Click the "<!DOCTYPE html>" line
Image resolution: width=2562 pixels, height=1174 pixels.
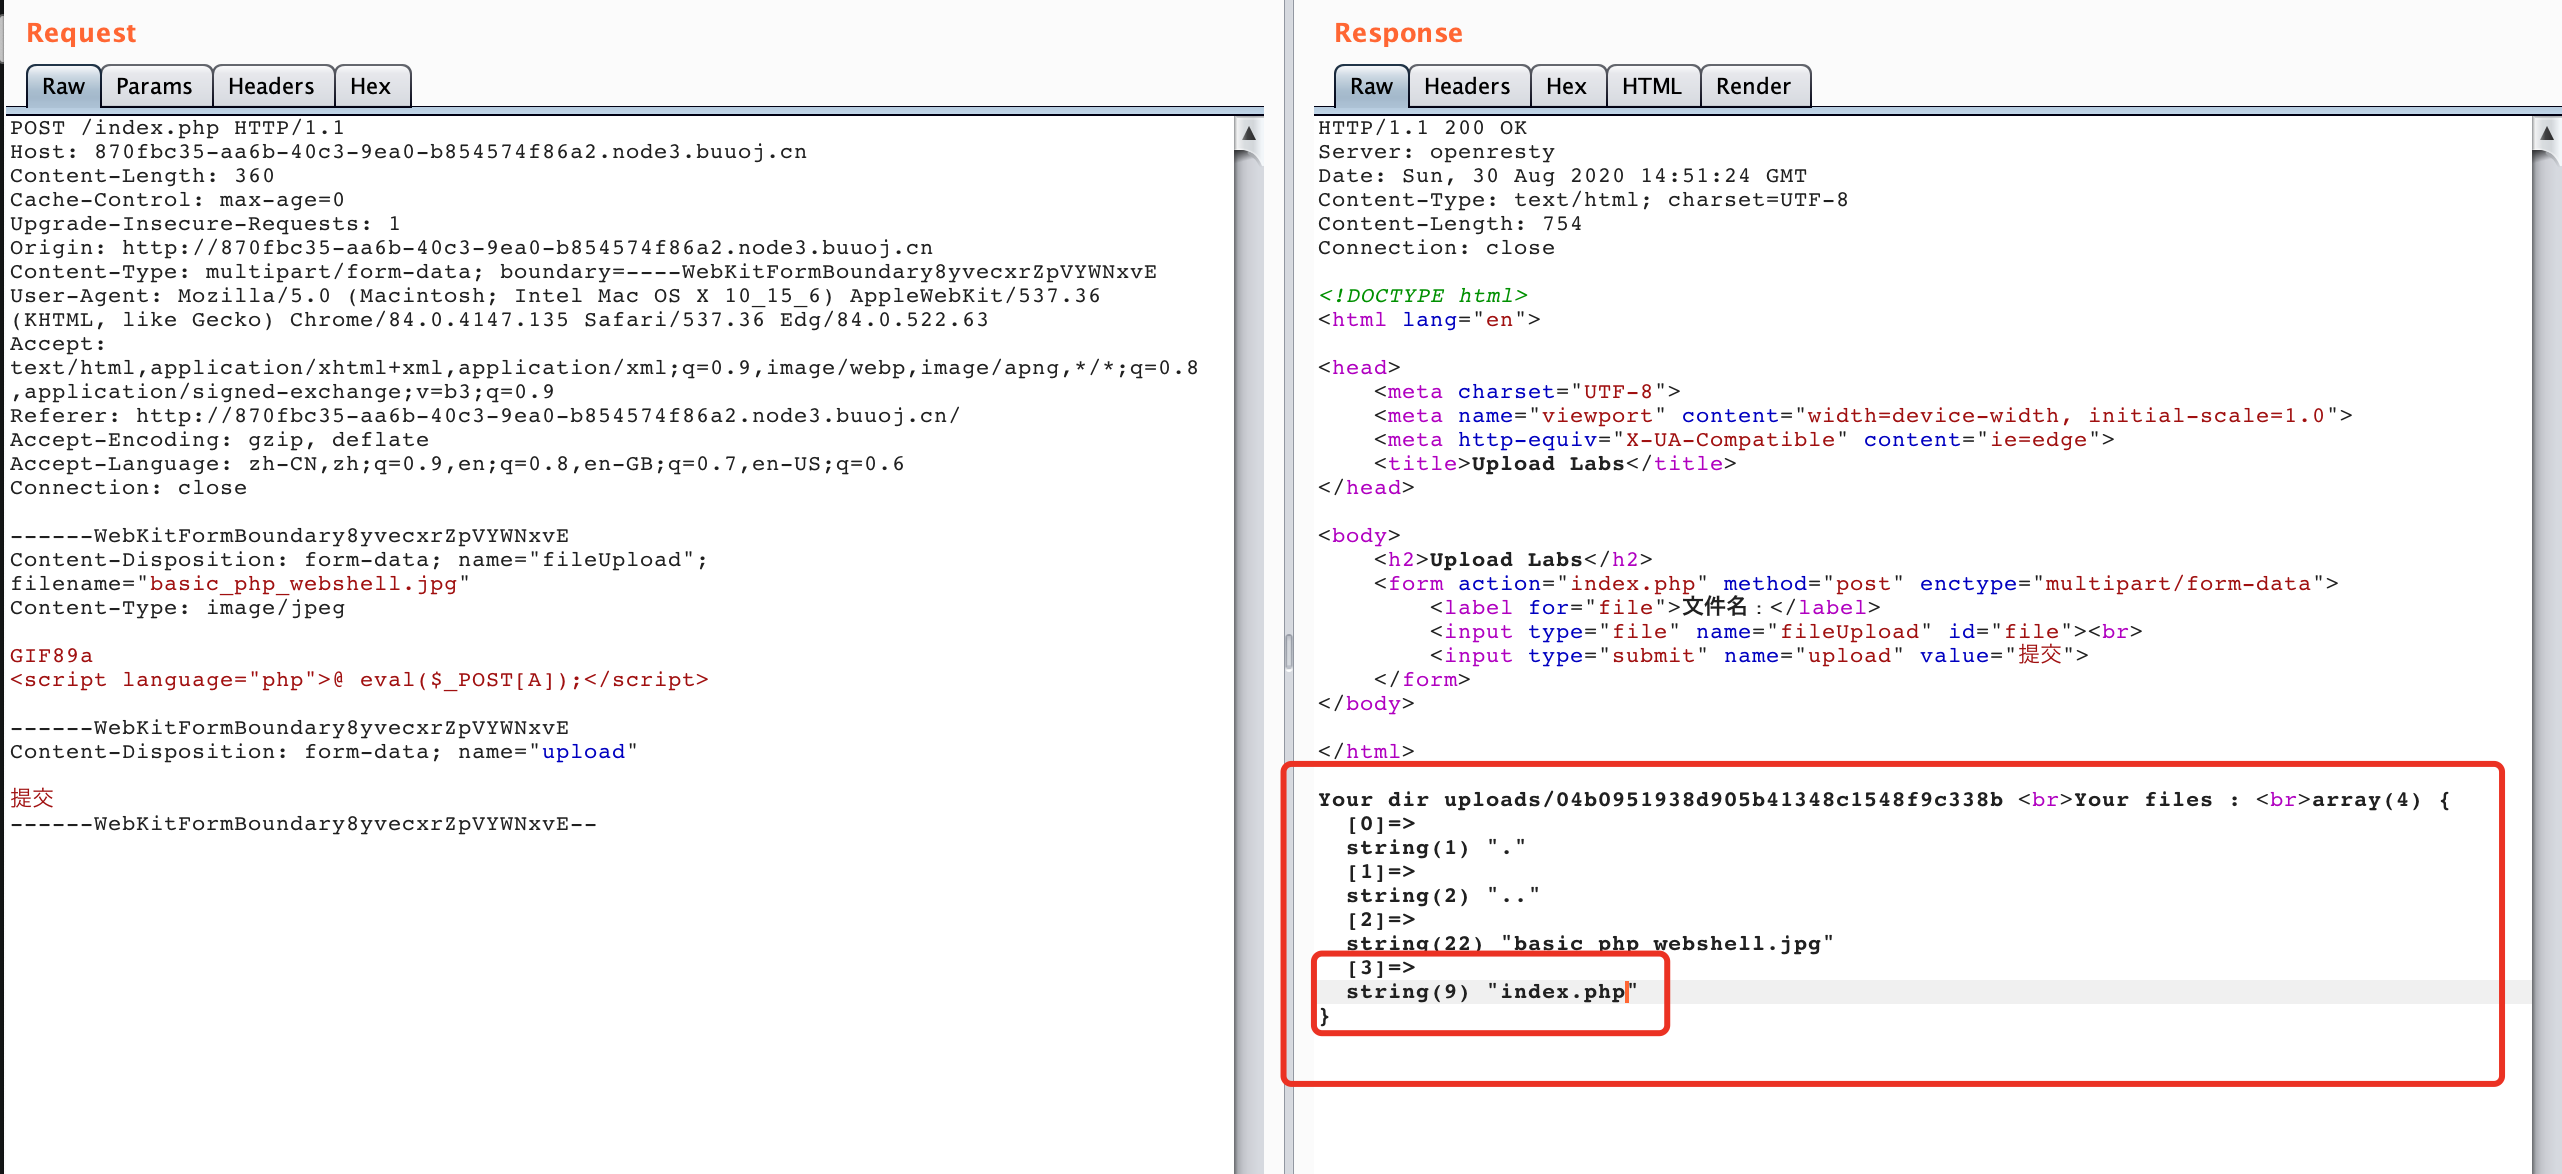1422,296
